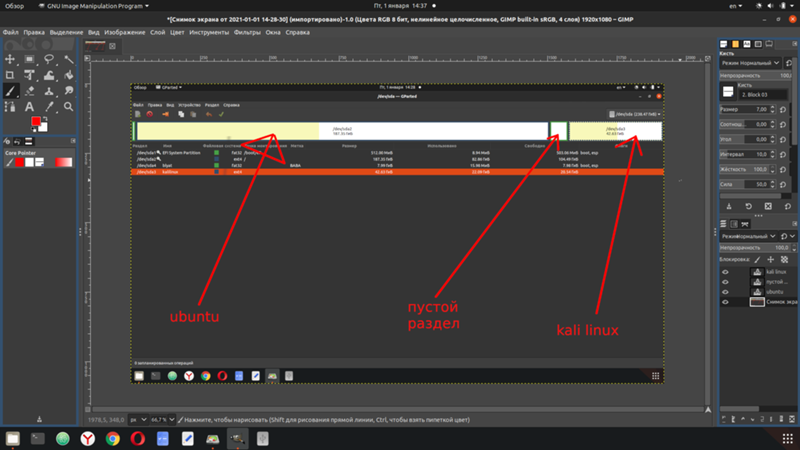Select the Bucket Fill tool
This screenshot has height=450, width=800.
68,76
